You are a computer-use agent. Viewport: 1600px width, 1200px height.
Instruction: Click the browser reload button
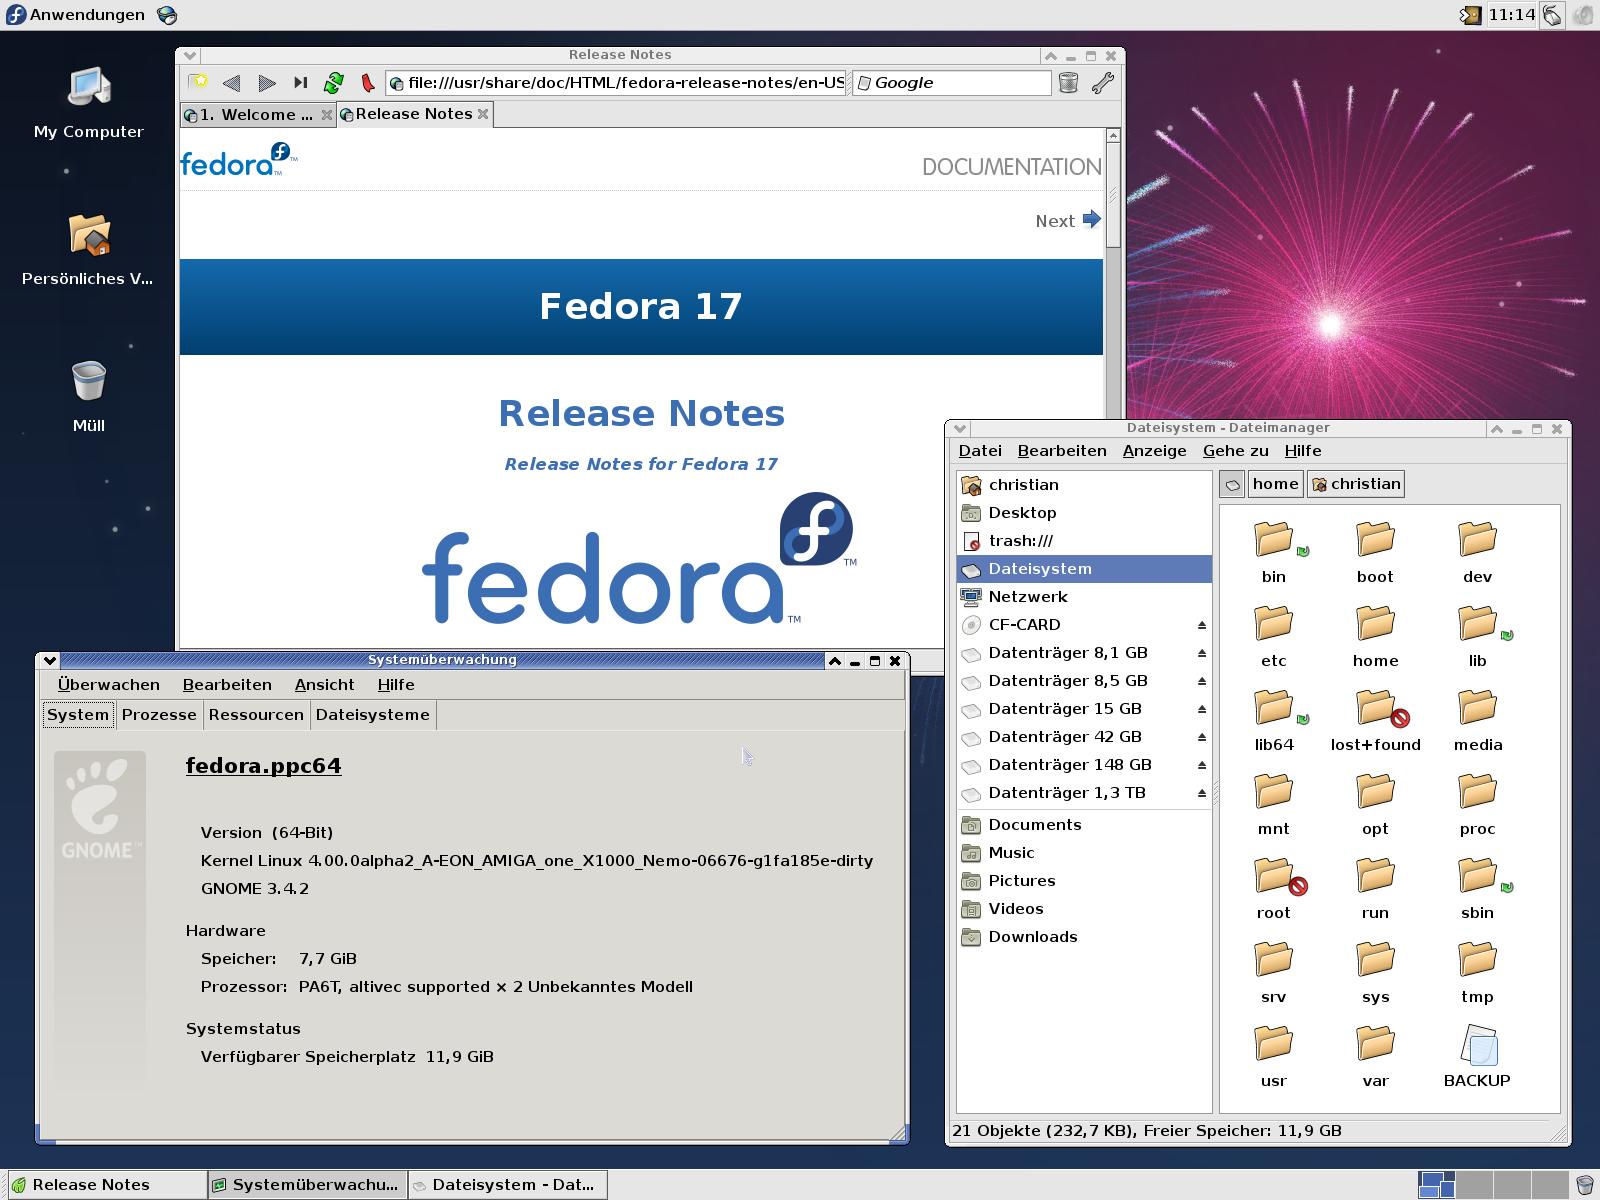(334, 83)
